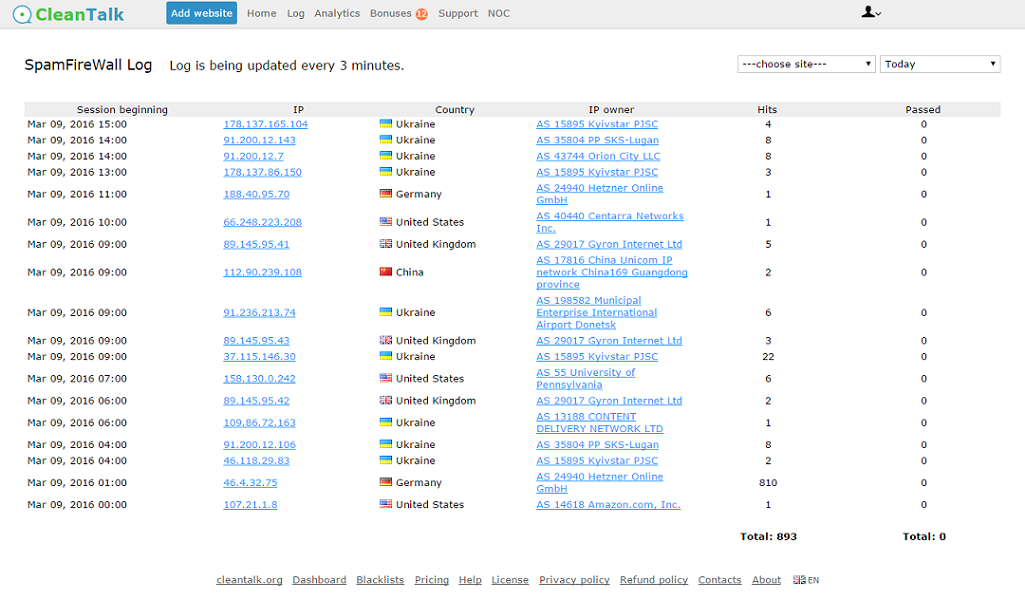
Task: Open cleantalk.org footer link
Action: point(249,580)
